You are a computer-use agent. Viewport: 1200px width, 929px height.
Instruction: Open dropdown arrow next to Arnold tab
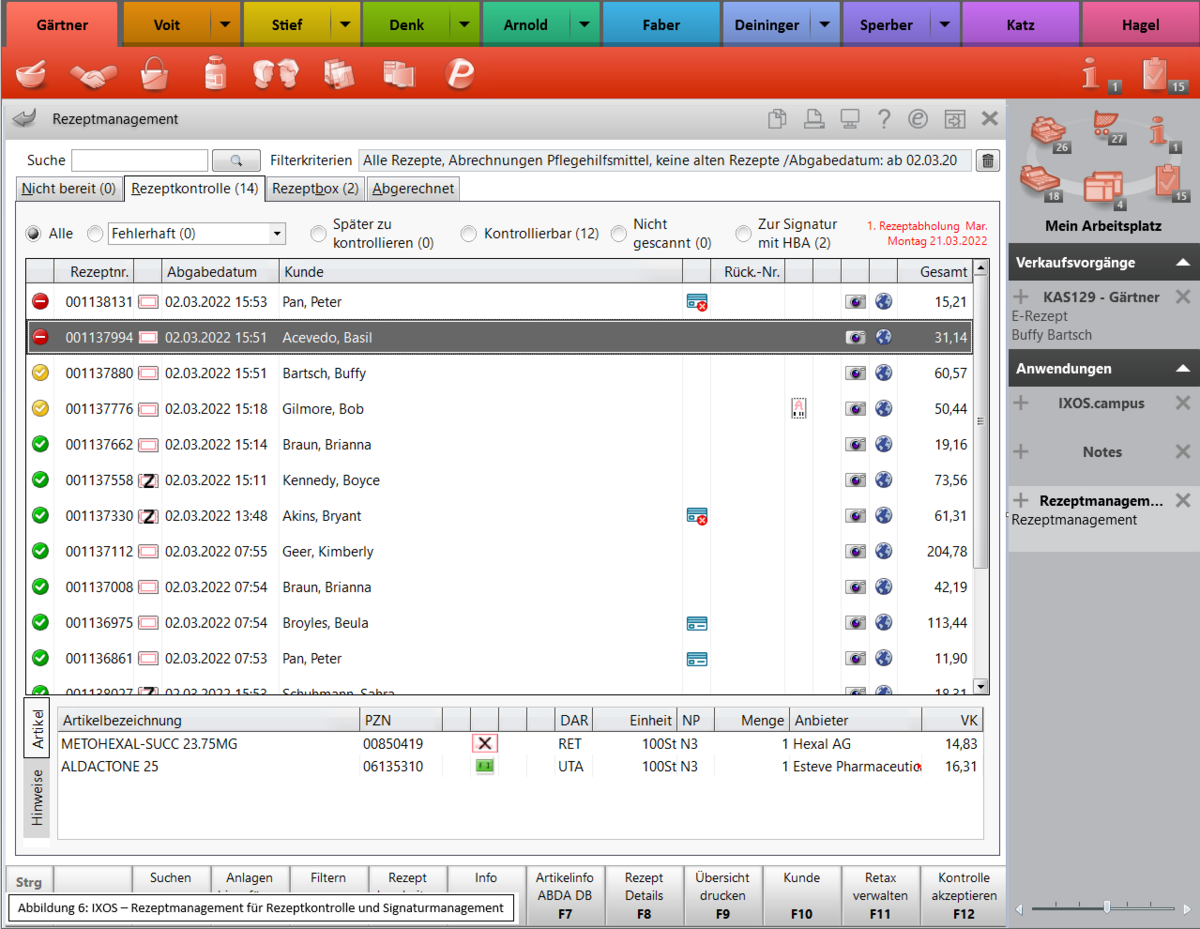pyautogui.click(x=585, y=25)
